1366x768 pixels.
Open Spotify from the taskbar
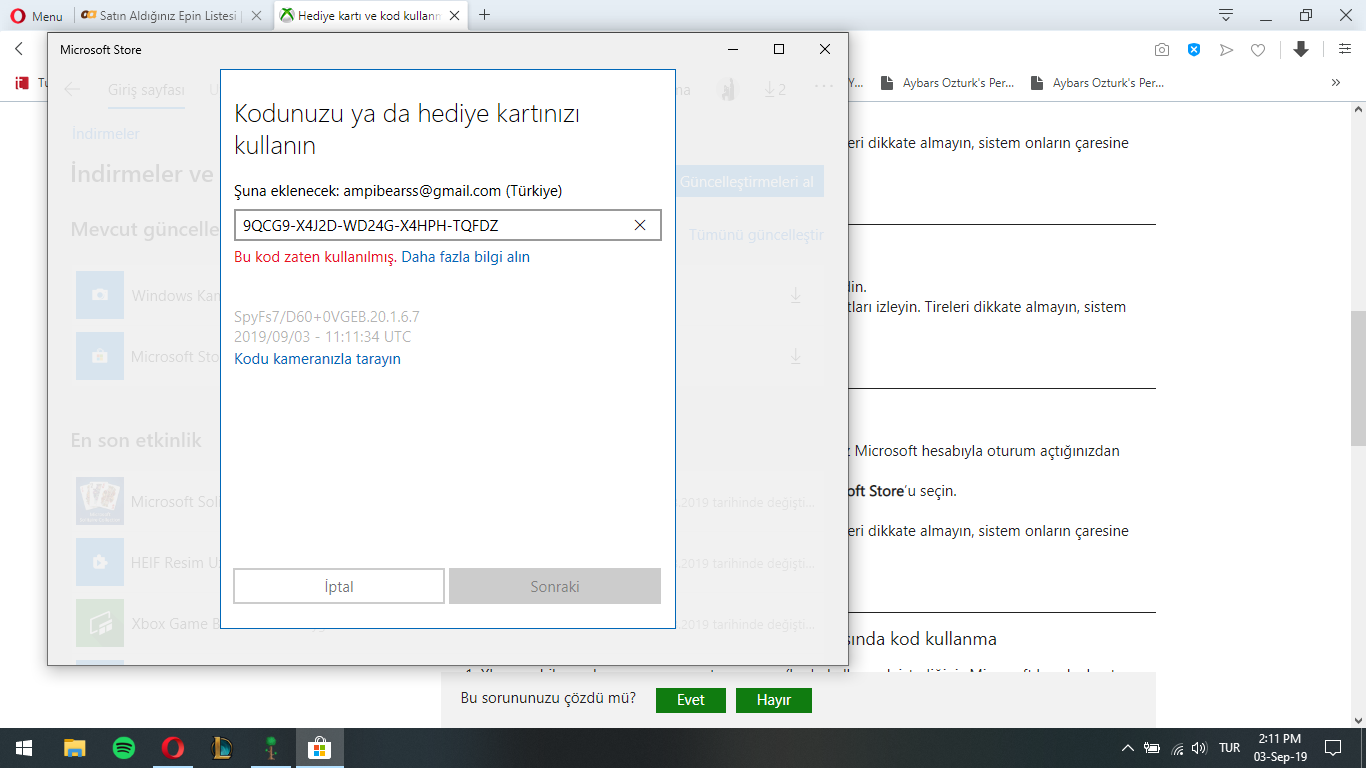click(124, 748)
